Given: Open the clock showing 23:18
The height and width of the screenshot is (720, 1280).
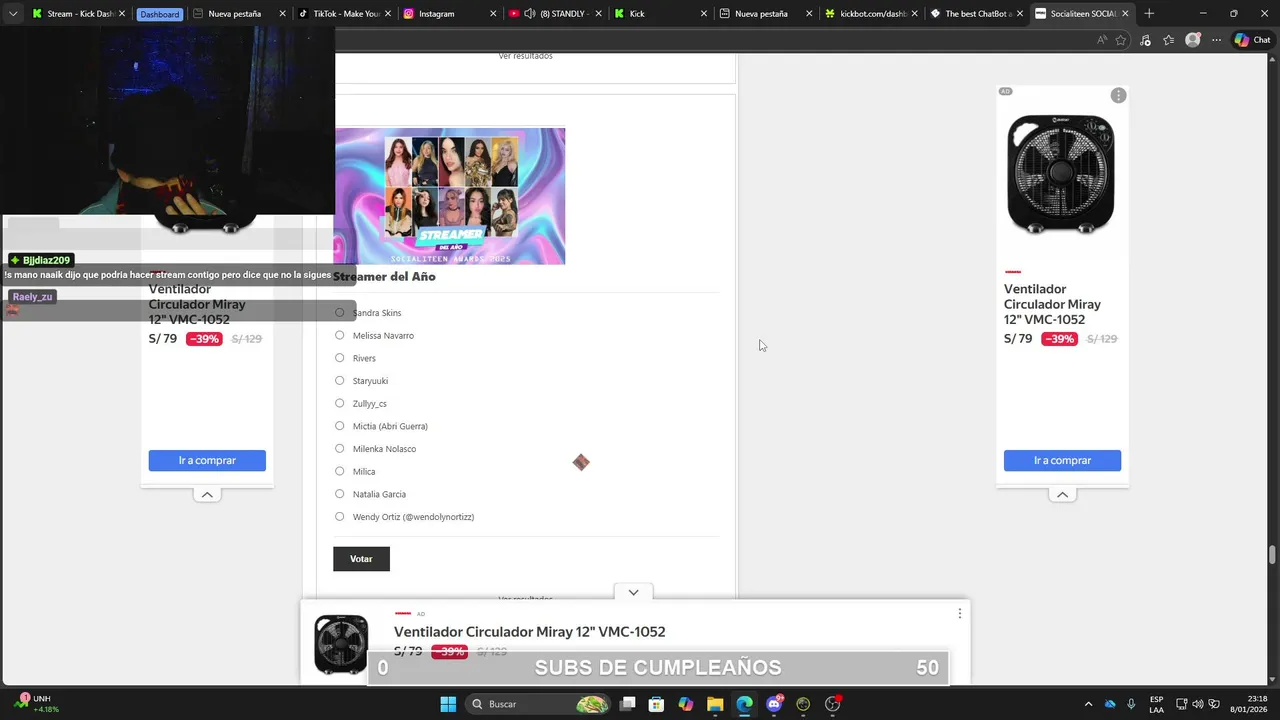Looking at the screenshot, I should point(1249,704).
